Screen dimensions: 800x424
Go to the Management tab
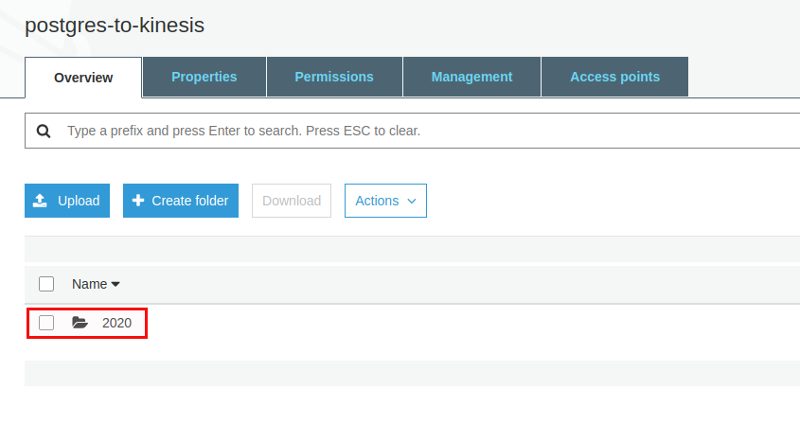(471, 77)
